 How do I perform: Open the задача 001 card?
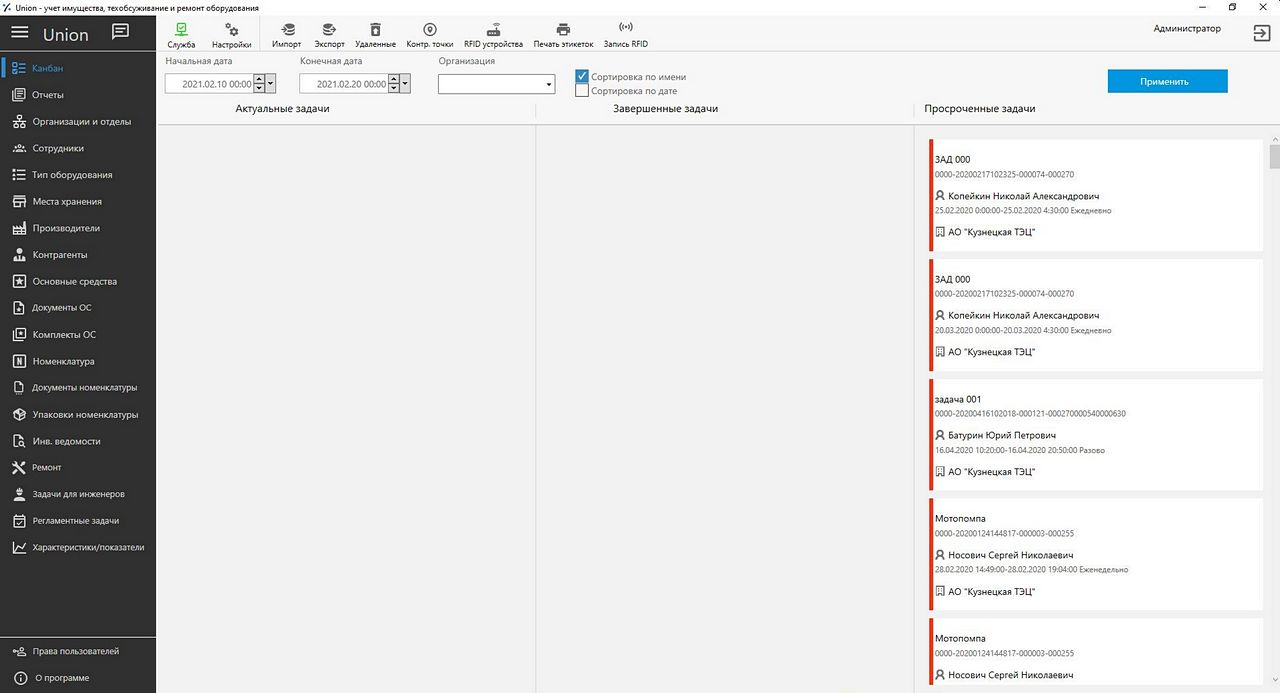1096,435
